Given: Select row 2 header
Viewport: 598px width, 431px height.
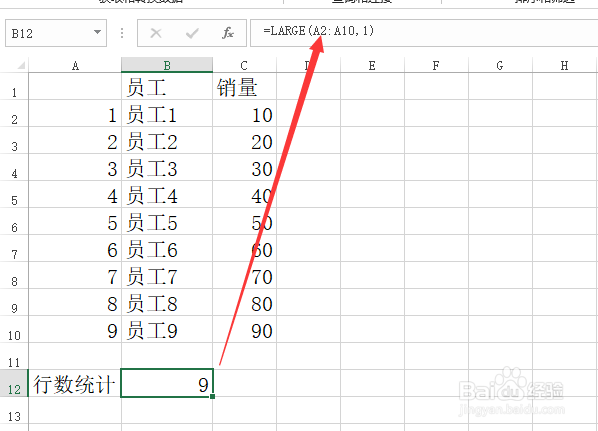Looking at the screenshot, I should (x=14, y=114).
